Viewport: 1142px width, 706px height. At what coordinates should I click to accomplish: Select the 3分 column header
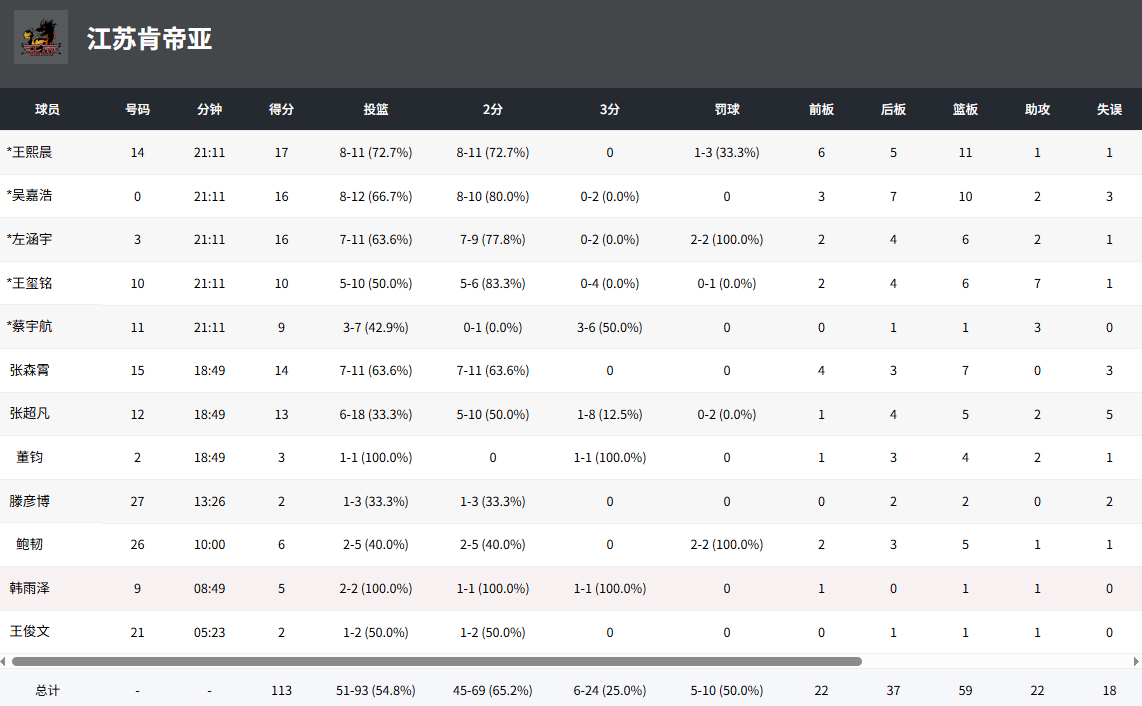point(609,109)
